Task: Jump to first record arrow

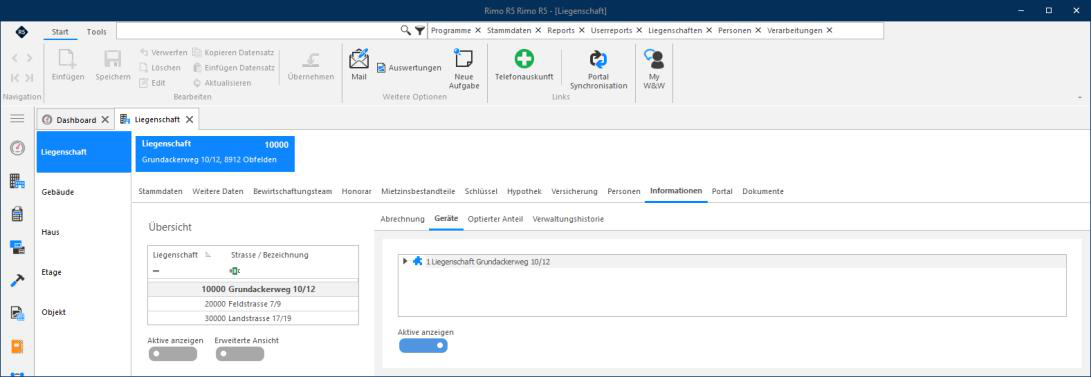Action: 15,78
